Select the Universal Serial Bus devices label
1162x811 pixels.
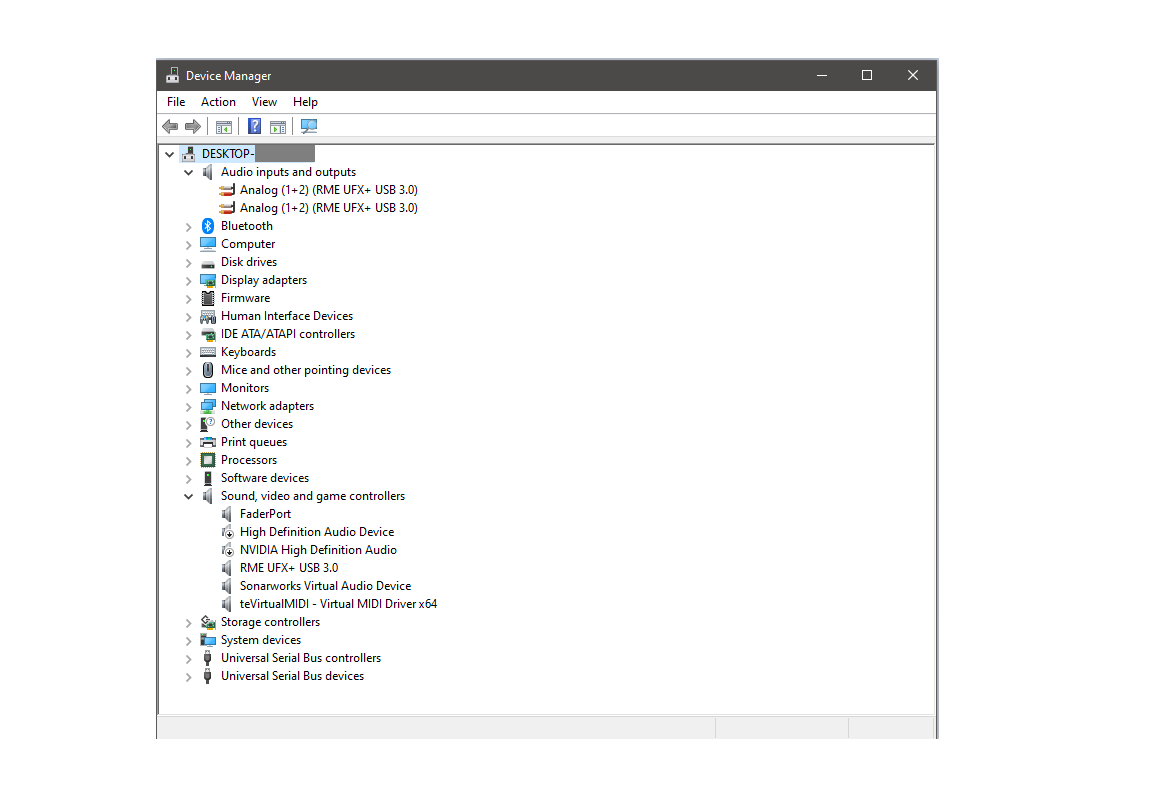(293, 676)
